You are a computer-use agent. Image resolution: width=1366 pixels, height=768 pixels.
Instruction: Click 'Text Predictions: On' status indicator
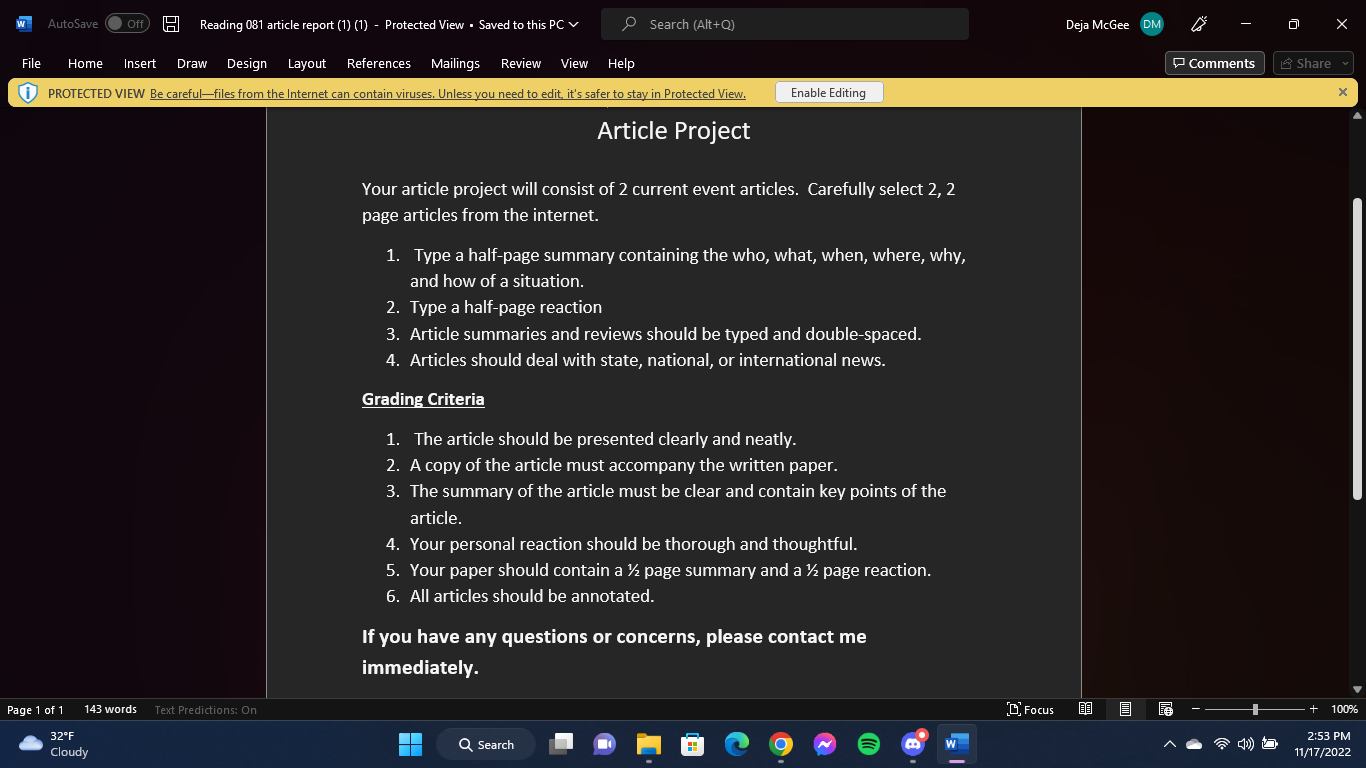coord(206,710)
